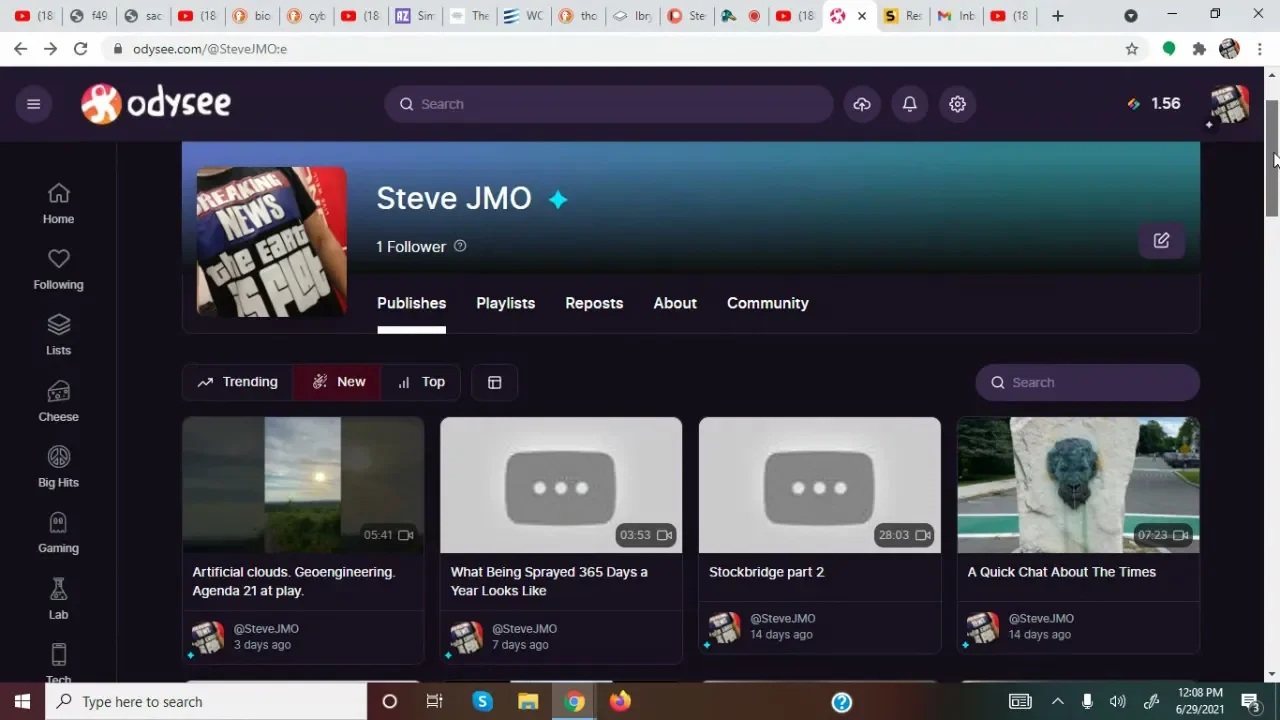Click the edit channel pencil icon
Viewport: 1280px width, 720px height.
pos(1161,241)
